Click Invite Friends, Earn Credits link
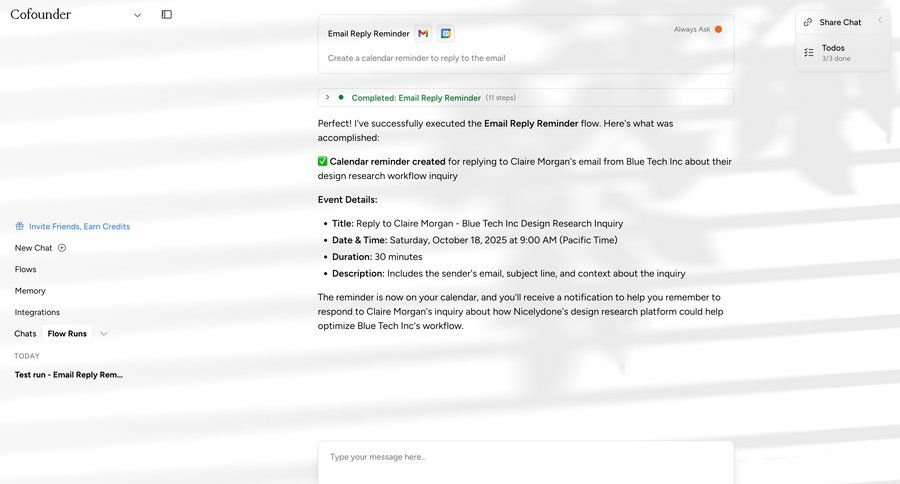 click(79, 226)
